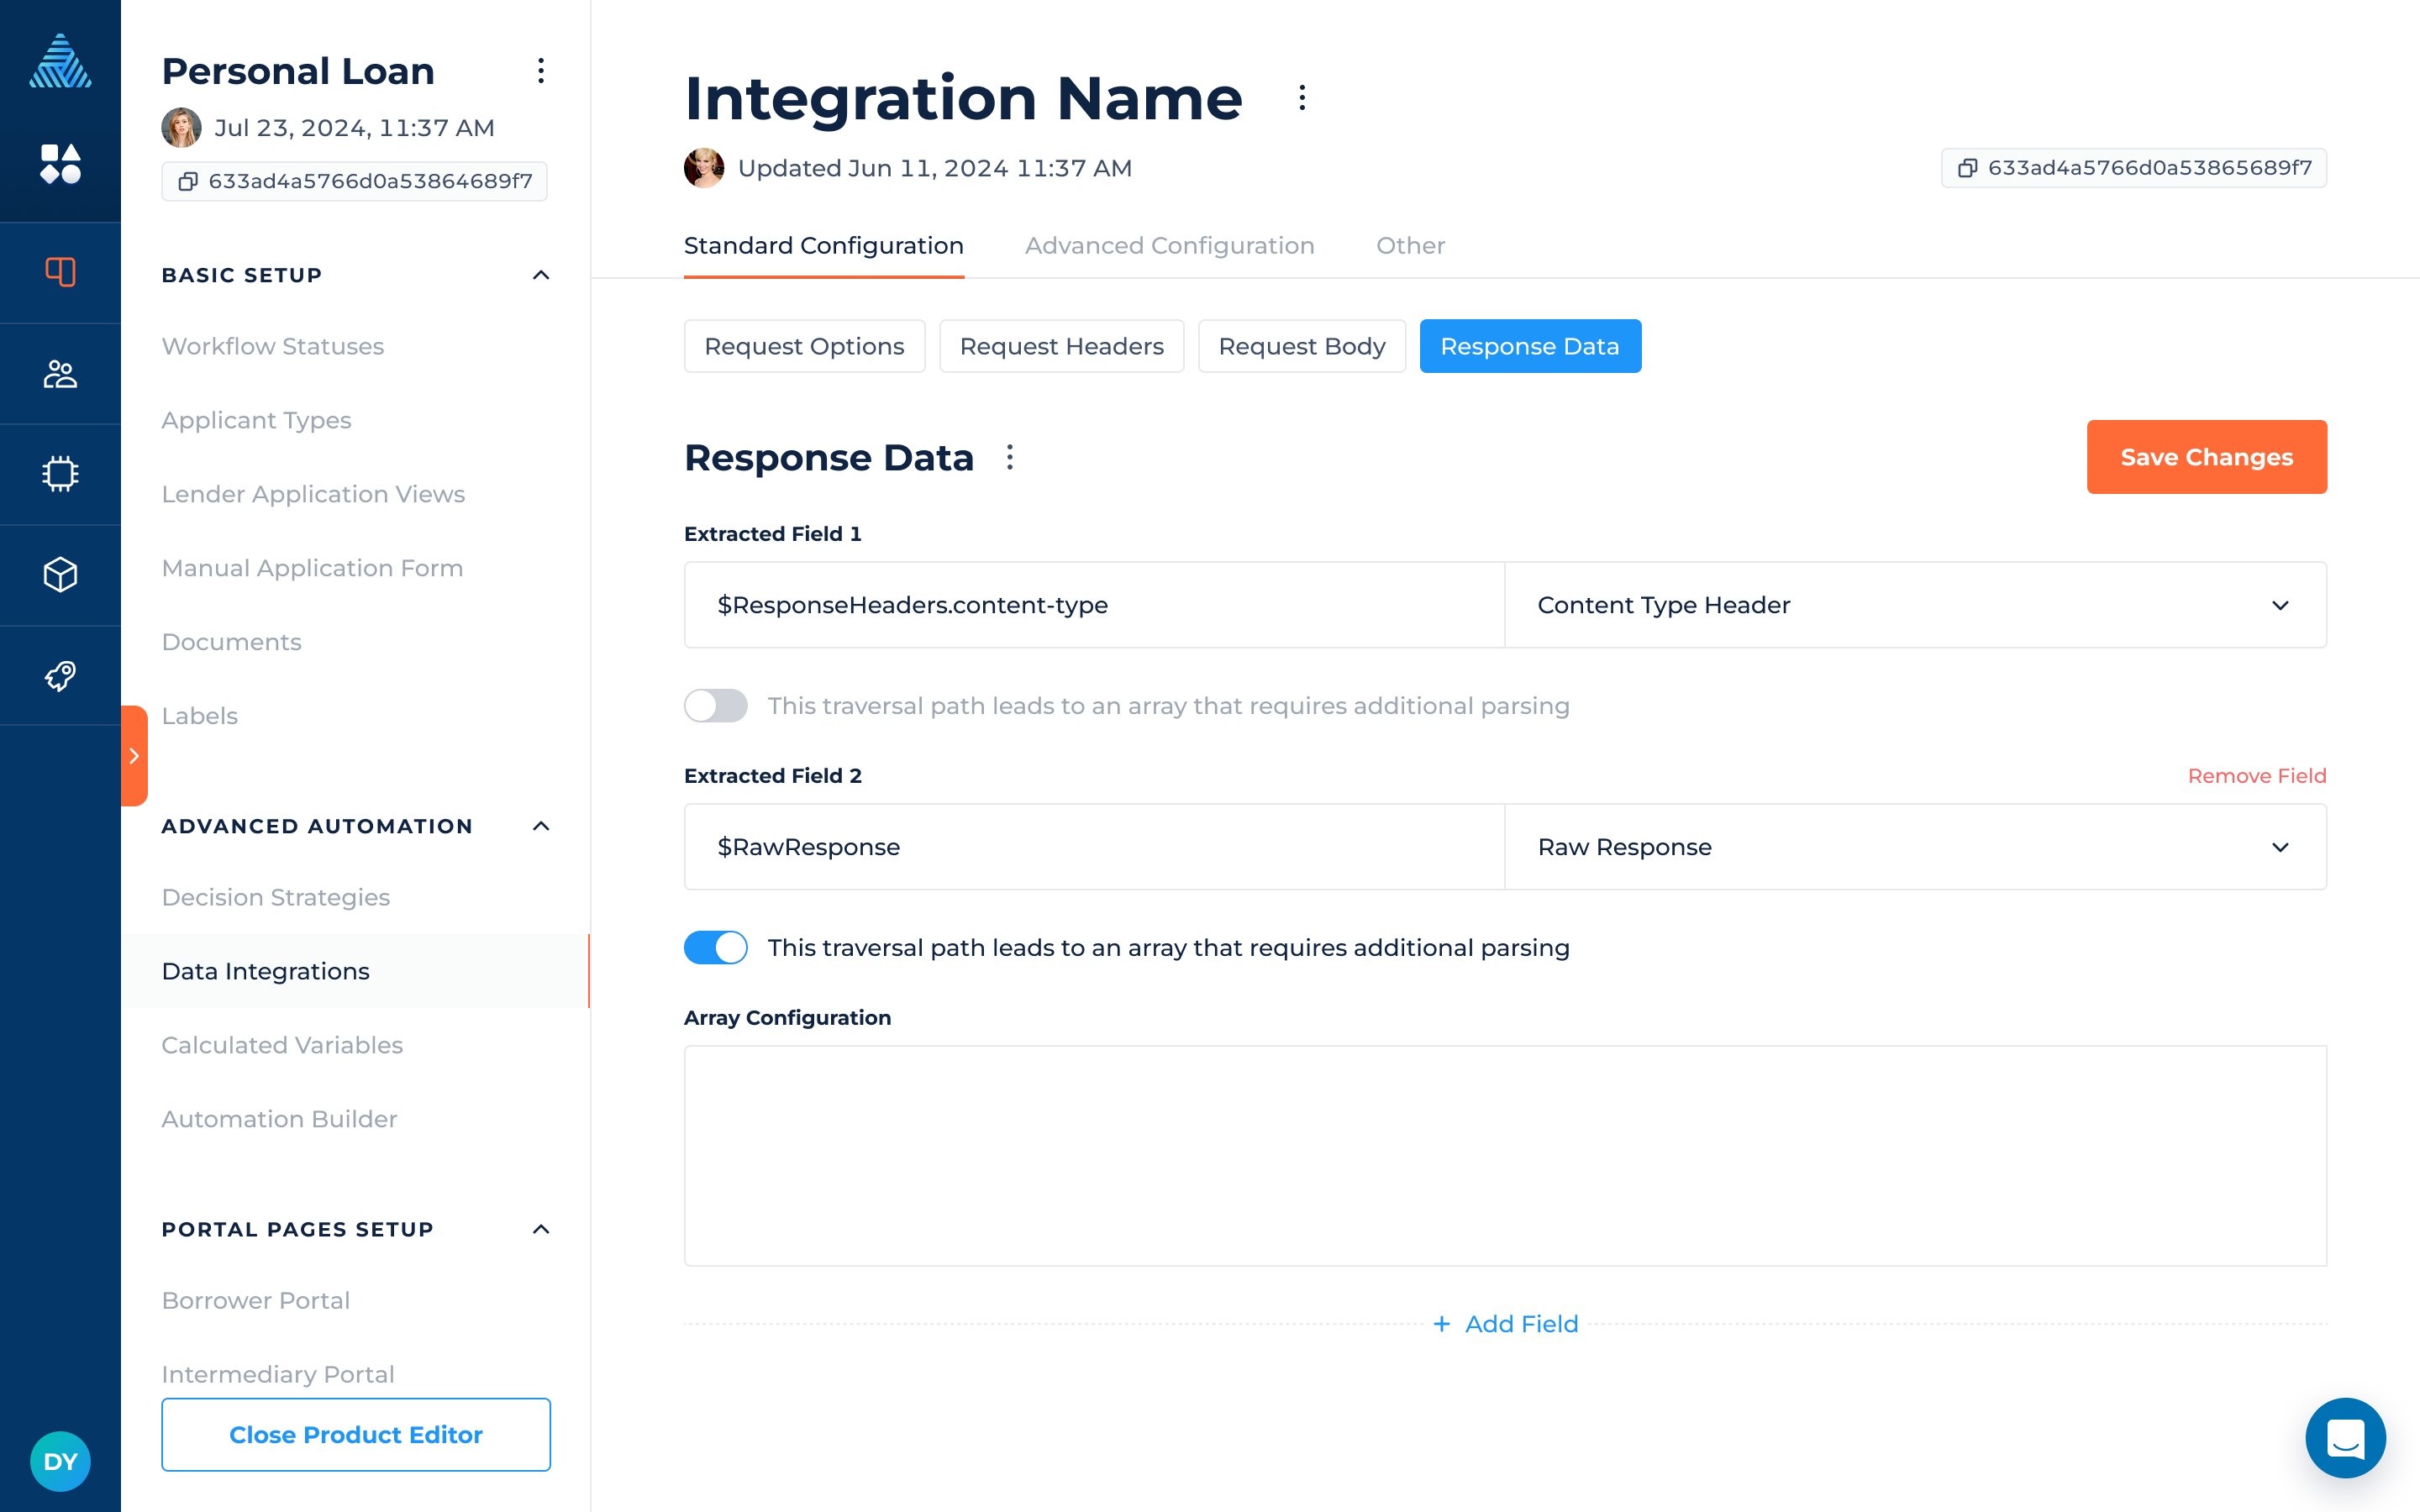Viewport: 2420px width, 1512px height.
Task: Click the shapes dashboard icon in sidebar
Action: 60,164
